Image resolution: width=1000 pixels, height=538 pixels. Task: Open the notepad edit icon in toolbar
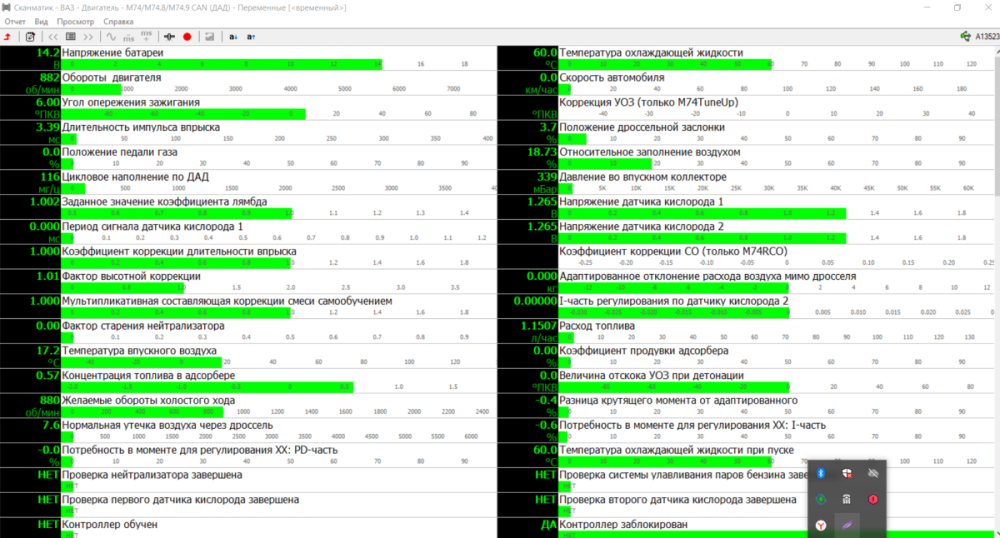tap(30, 37)
